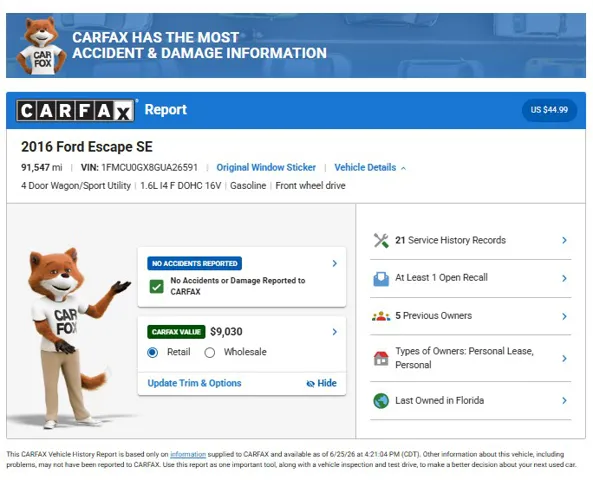Image resolution: width=593 pixels, height=480 pixels.
Task: Click the '1.6L I4 F DOHC 16V' engine text
Action: tap(180, 186)
